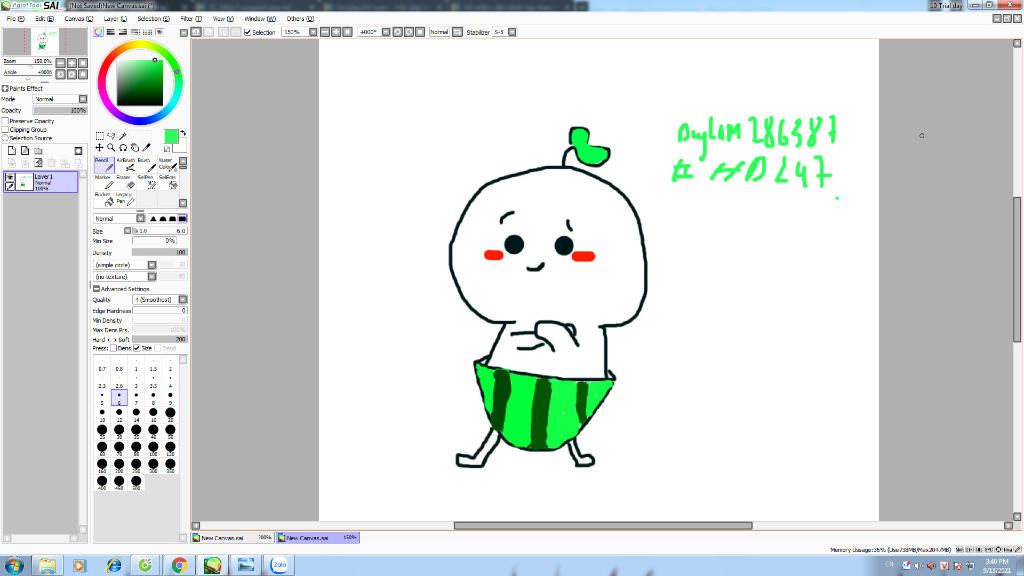Open Chrome from the taskbar
1024x576 pixels.
coord(179,565)
